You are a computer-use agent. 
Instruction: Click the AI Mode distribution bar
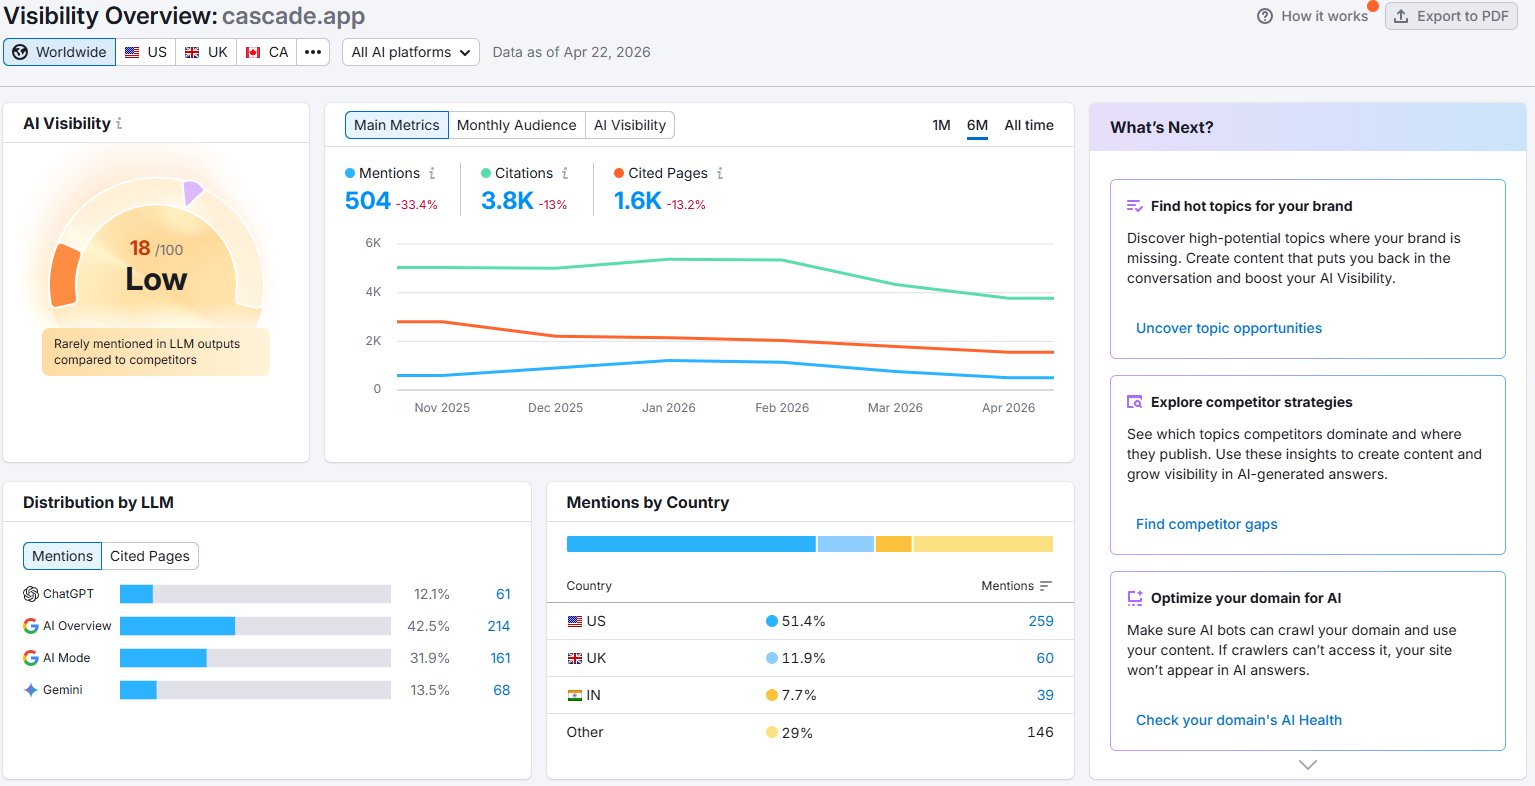pyautogui.click(x=255, y=658)
